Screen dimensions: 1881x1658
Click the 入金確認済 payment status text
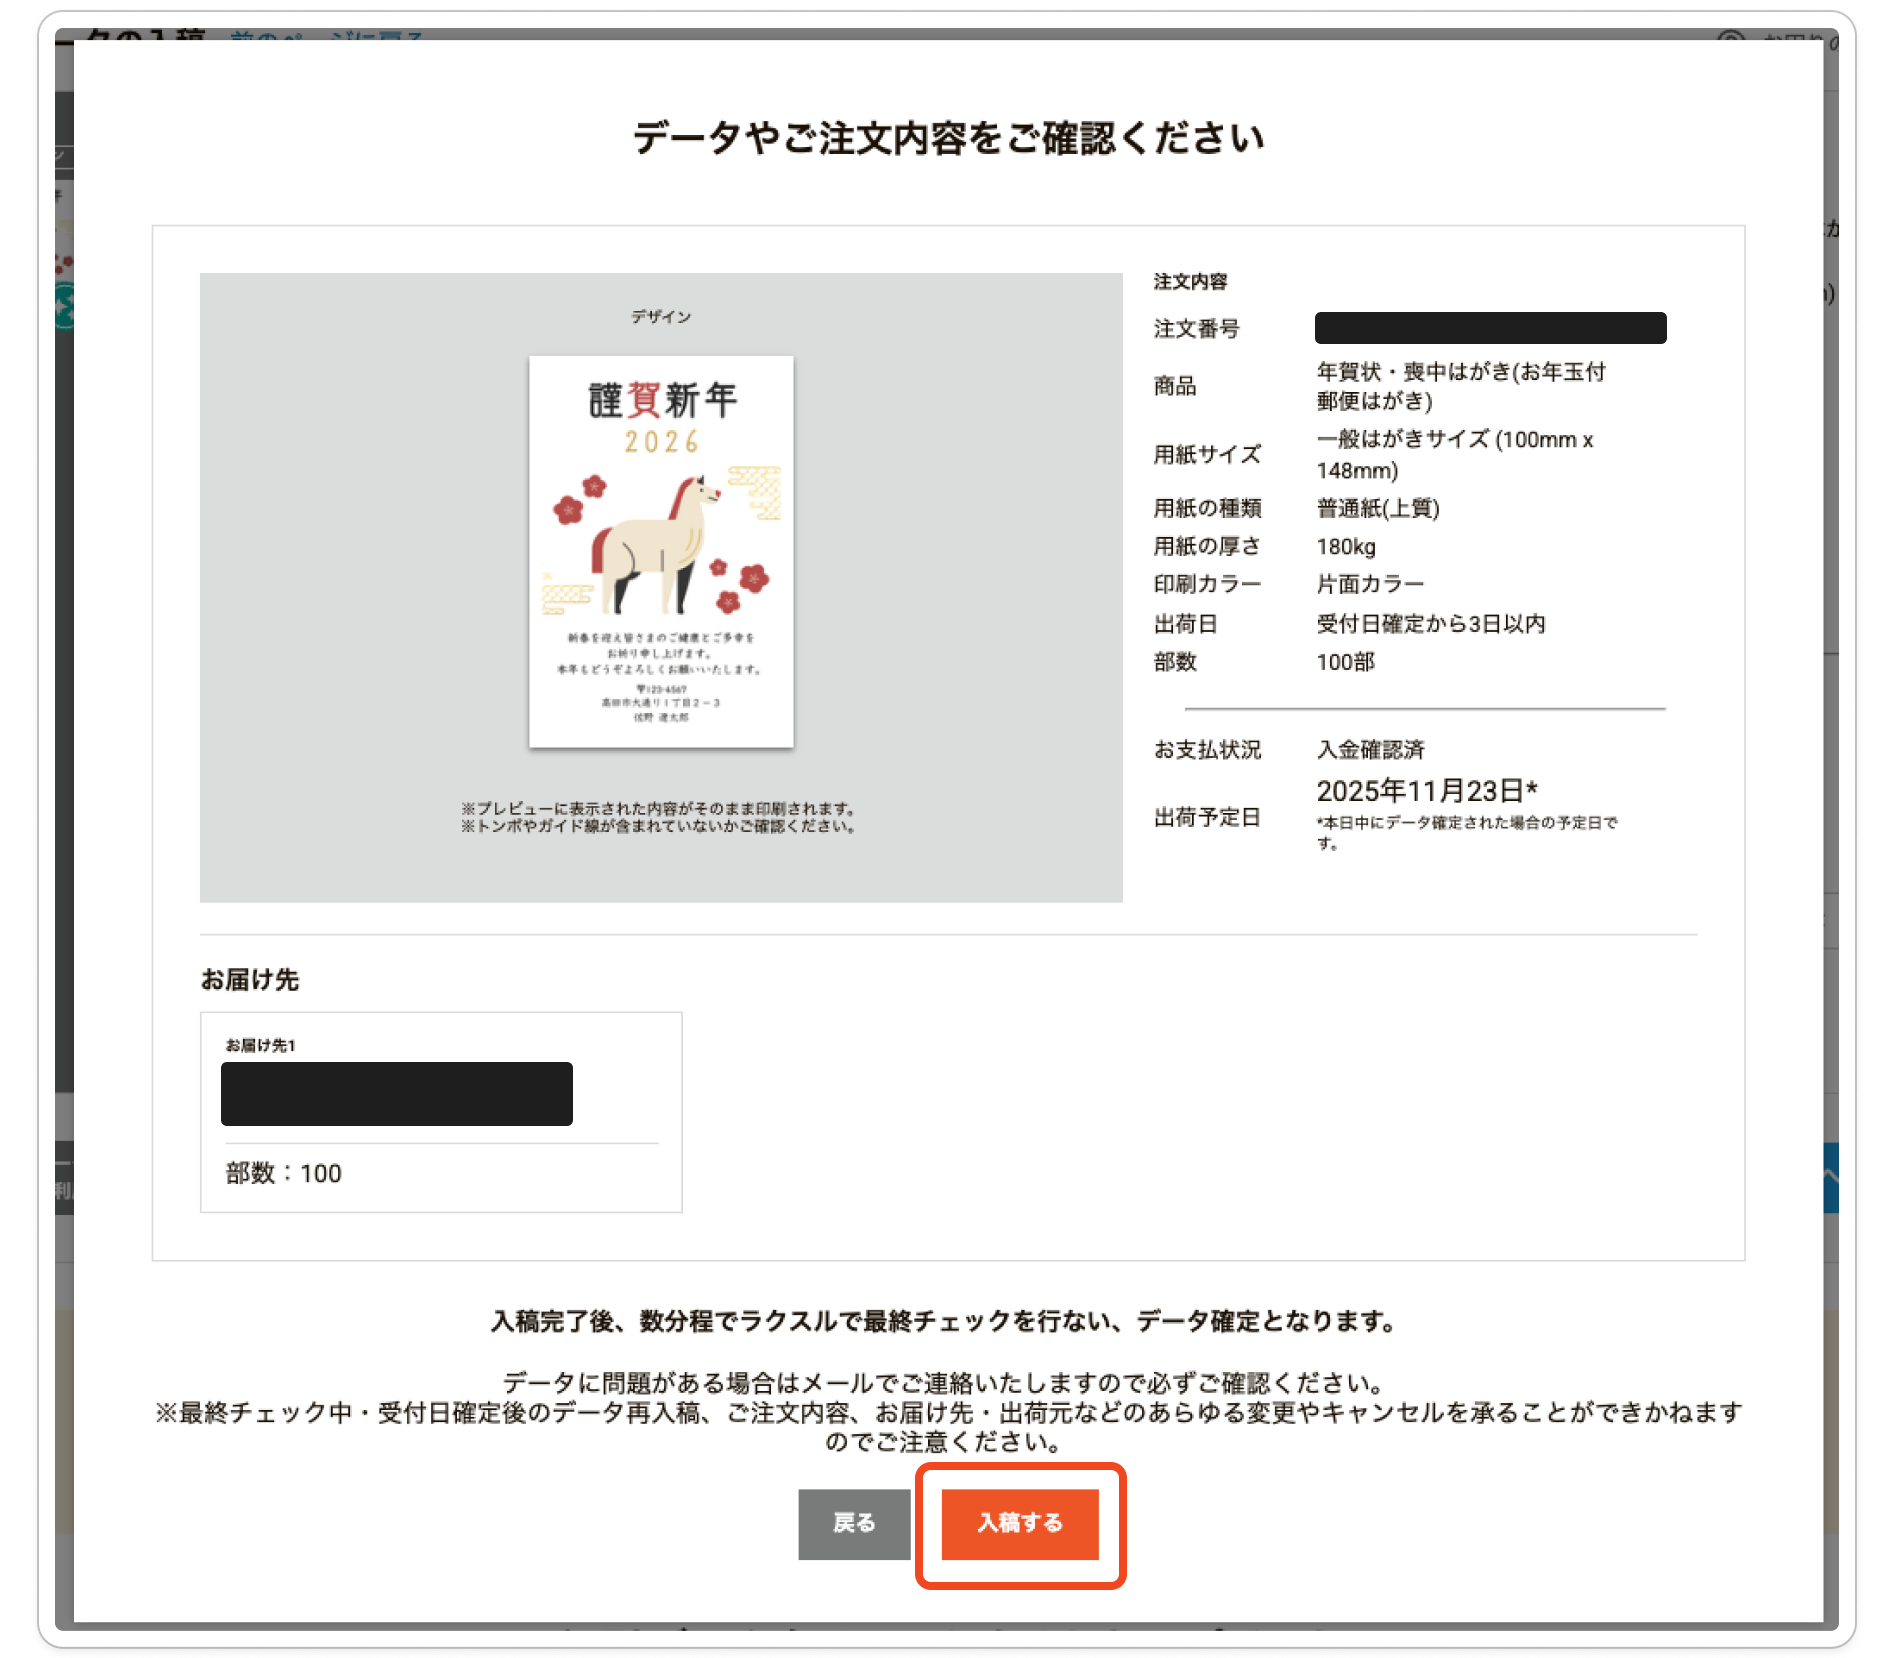(1370, 749)
